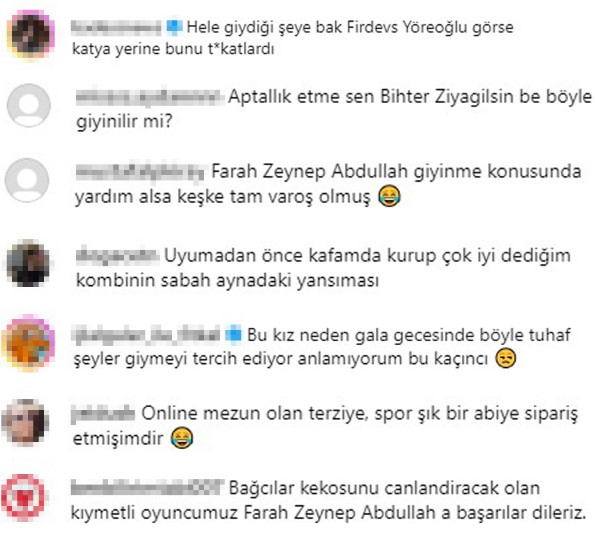Click the red circular avatar on the last comment
This screenshot has width=595, height=545.
[23, 497]
